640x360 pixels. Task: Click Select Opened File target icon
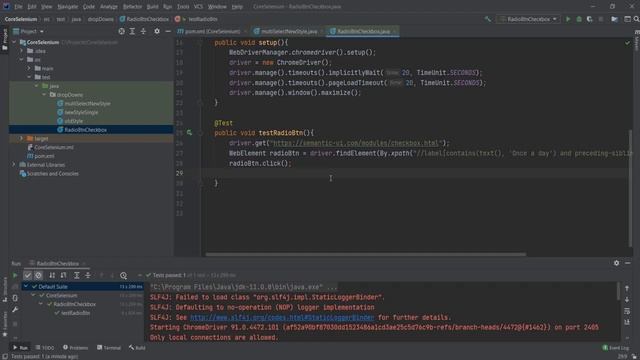pos(121,31)
